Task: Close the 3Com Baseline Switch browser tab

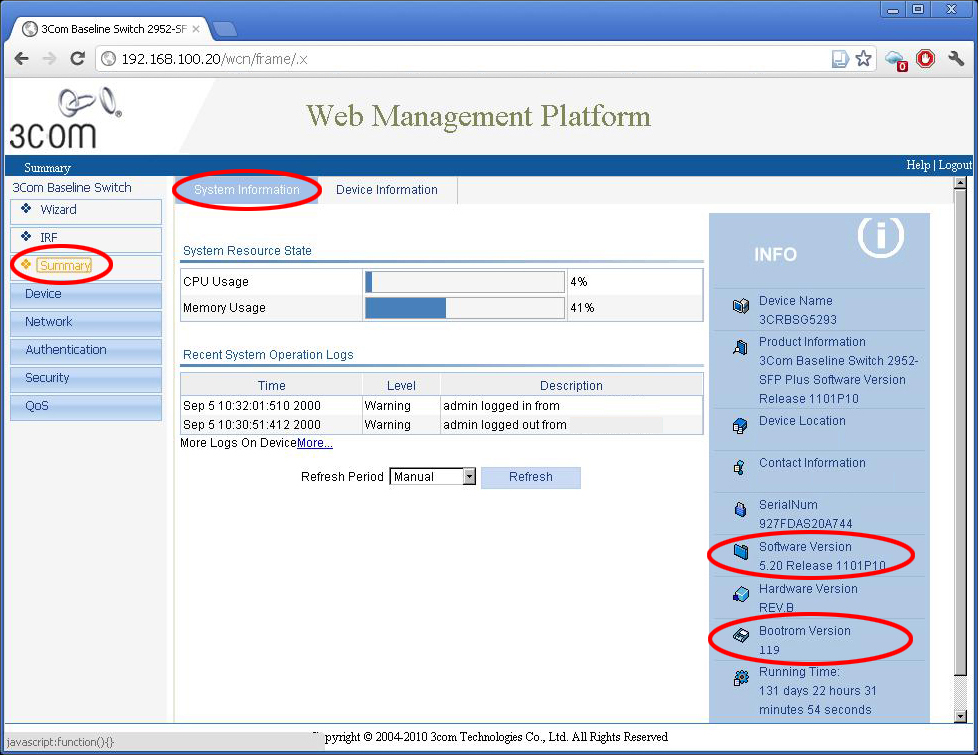Action: point(196,29)
